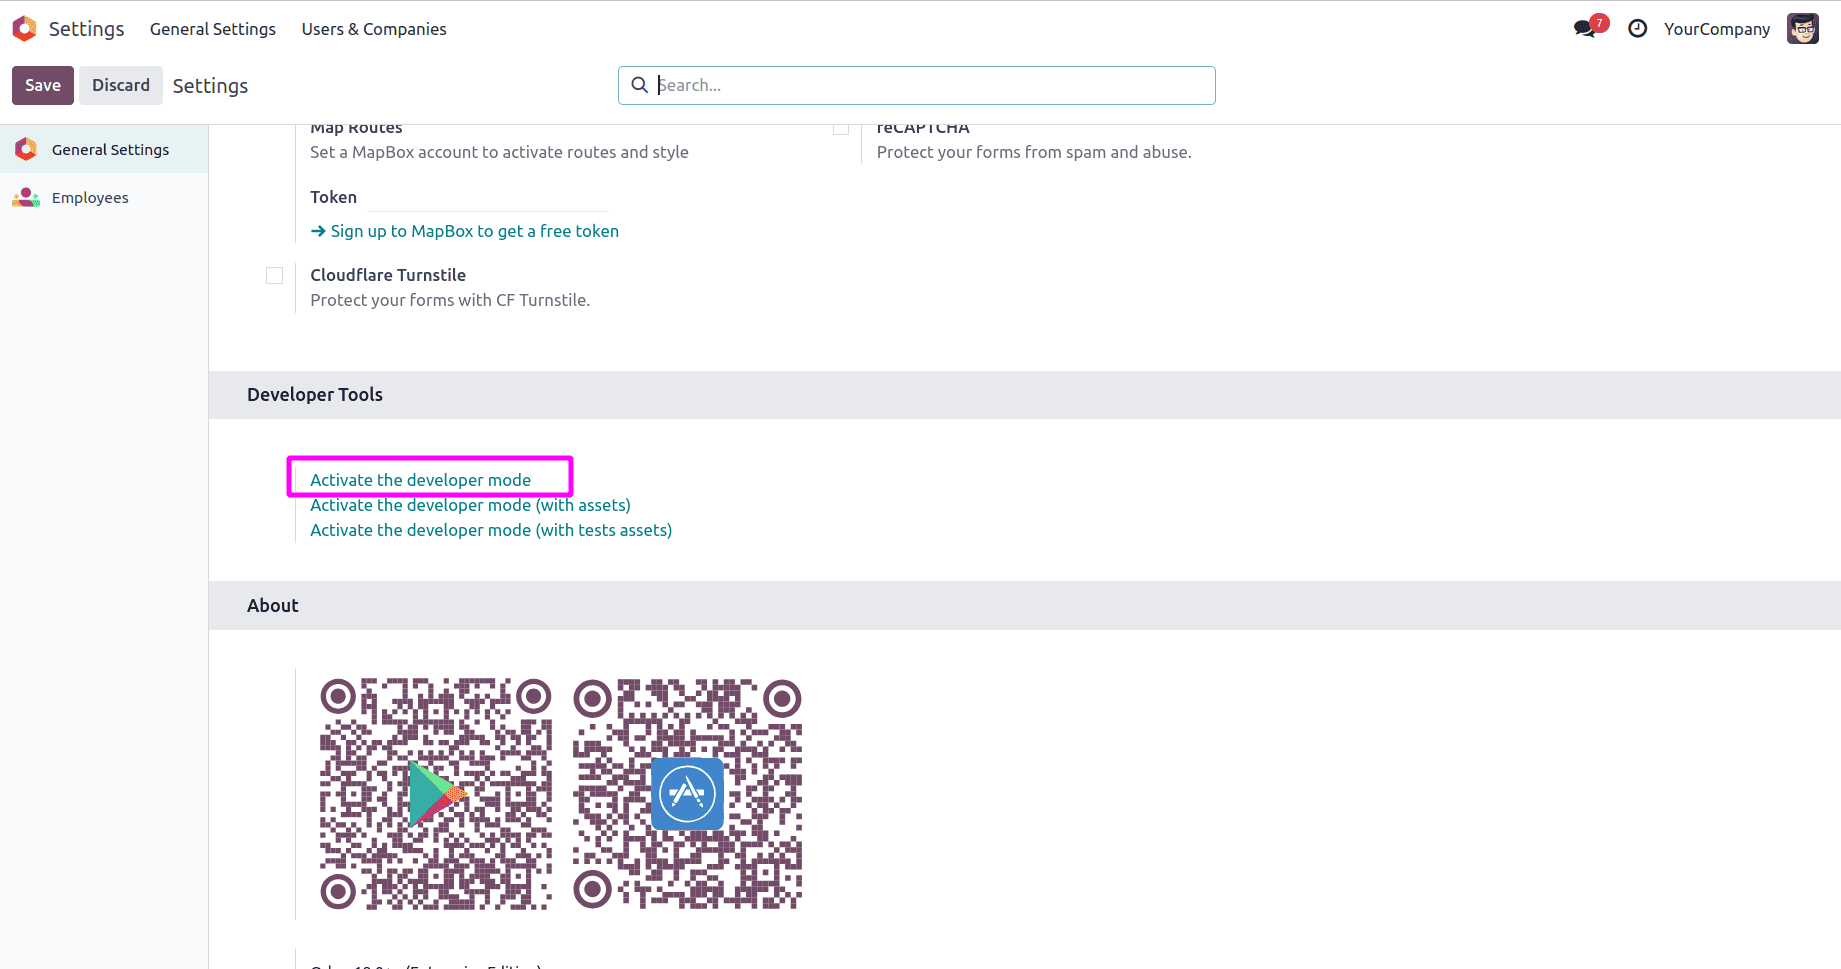Open the user avatar profile menu

pos(1803,29)
